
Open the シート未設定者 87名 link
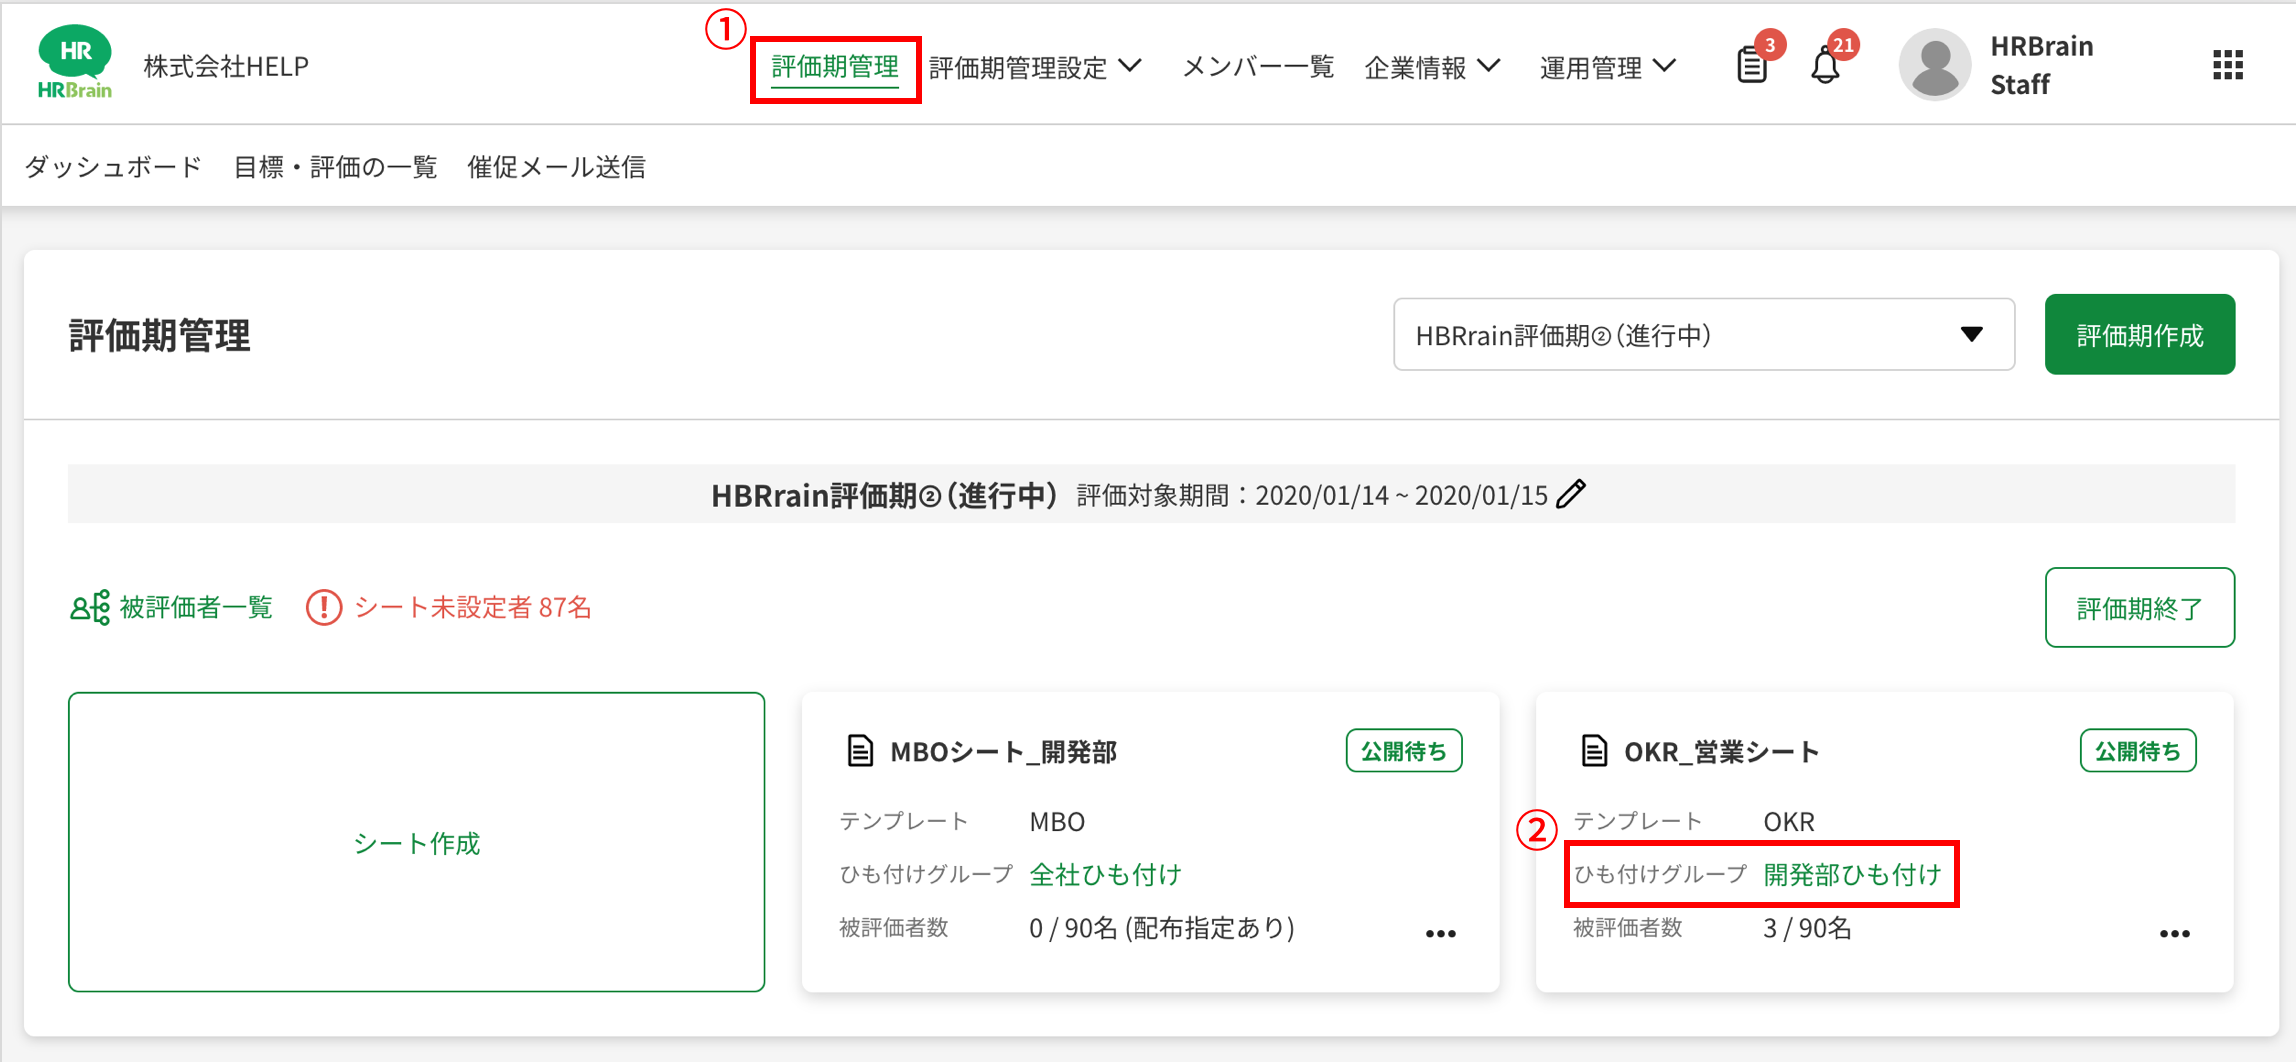tap(473, 607)
